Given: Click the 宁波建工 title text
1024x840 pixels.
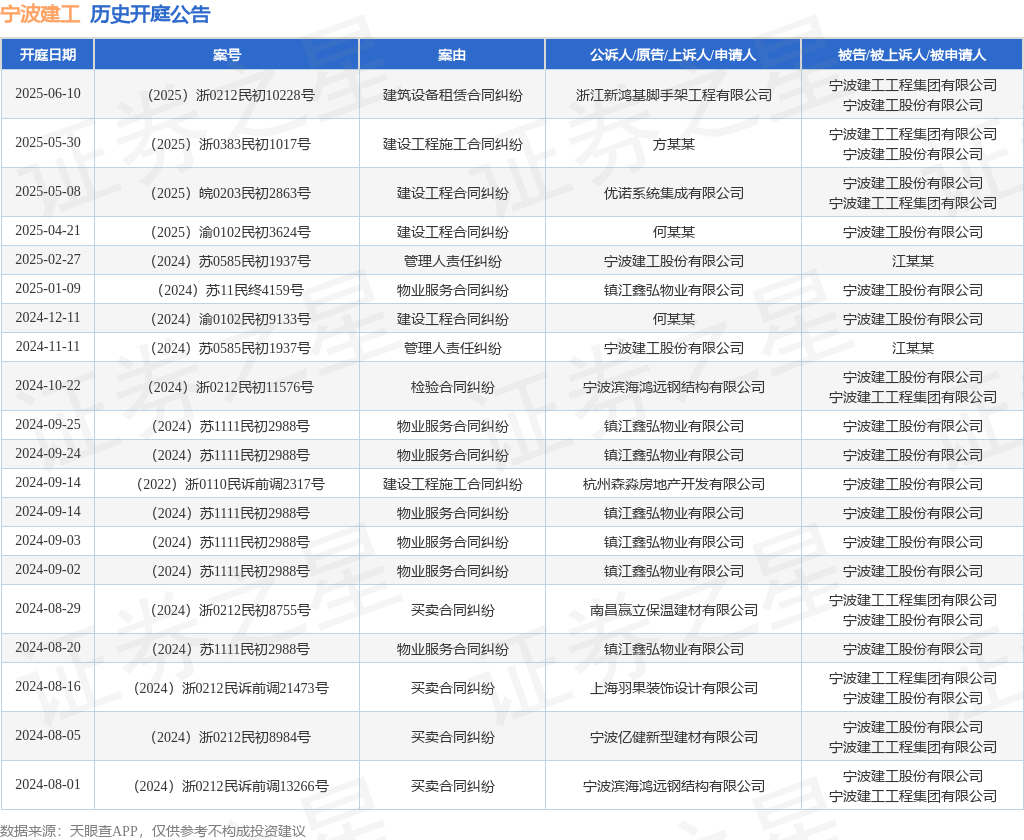Looking at the screenshot, I should pos(40,14).
